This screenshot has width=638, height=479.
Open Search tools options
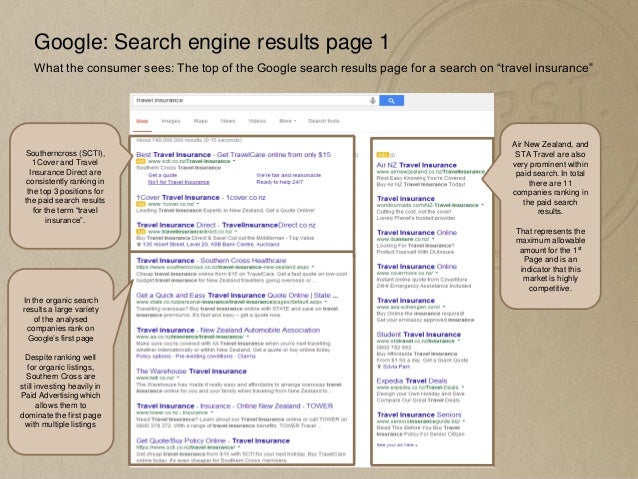[323, 121]
